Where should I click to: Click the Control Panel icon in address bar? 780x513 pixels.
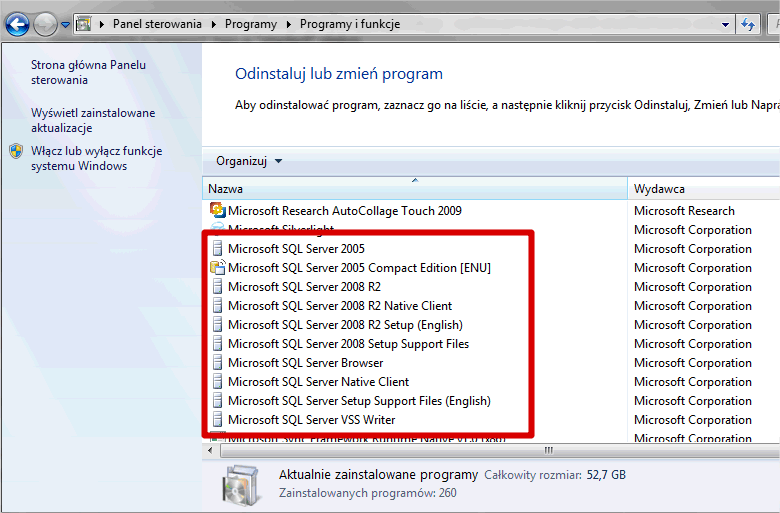point(84,24)
